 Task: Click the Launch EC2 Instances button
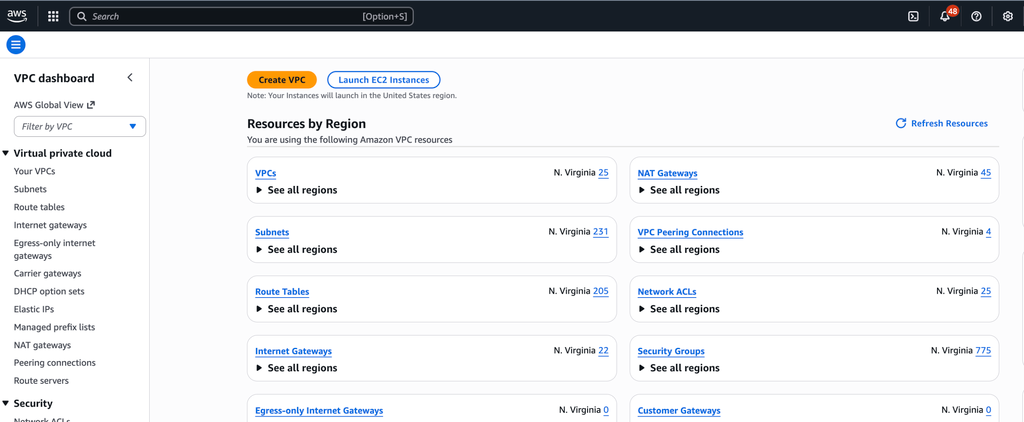click(384, 80)
